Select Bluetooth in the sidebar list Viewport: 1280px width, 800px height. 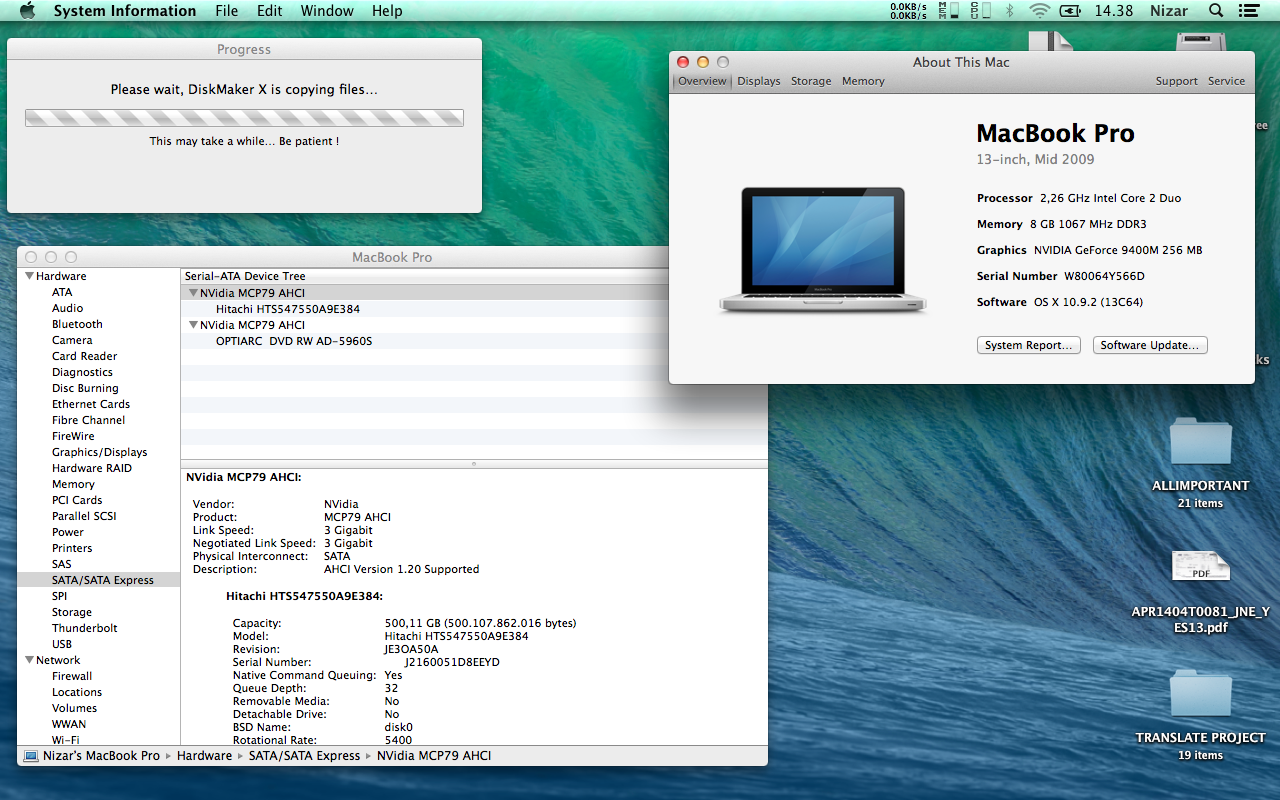tap(77, 324)
